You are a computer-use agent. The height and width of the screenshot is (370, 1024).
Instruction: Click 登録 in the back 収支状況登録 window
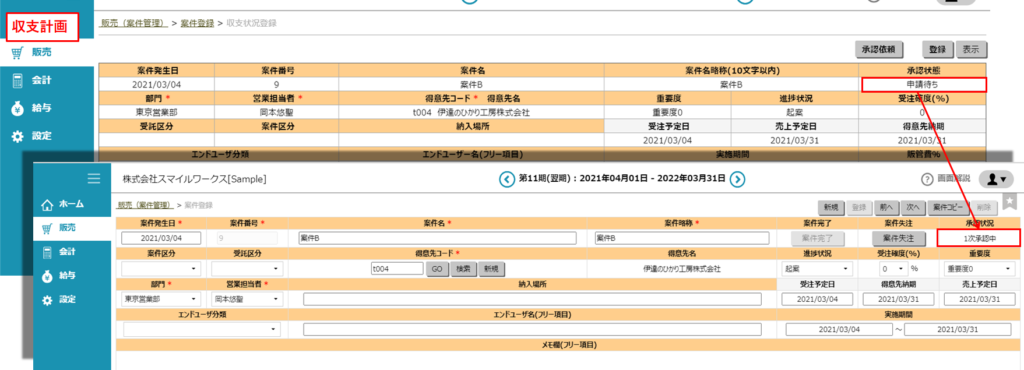pos(937,50)
